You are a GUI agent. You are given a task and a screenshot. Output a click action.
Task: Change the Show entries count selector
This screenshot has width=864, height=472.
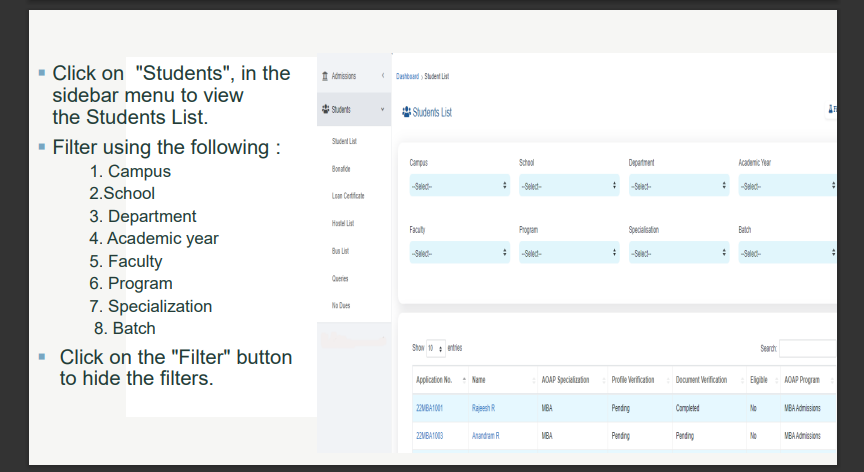pos(436,348)
